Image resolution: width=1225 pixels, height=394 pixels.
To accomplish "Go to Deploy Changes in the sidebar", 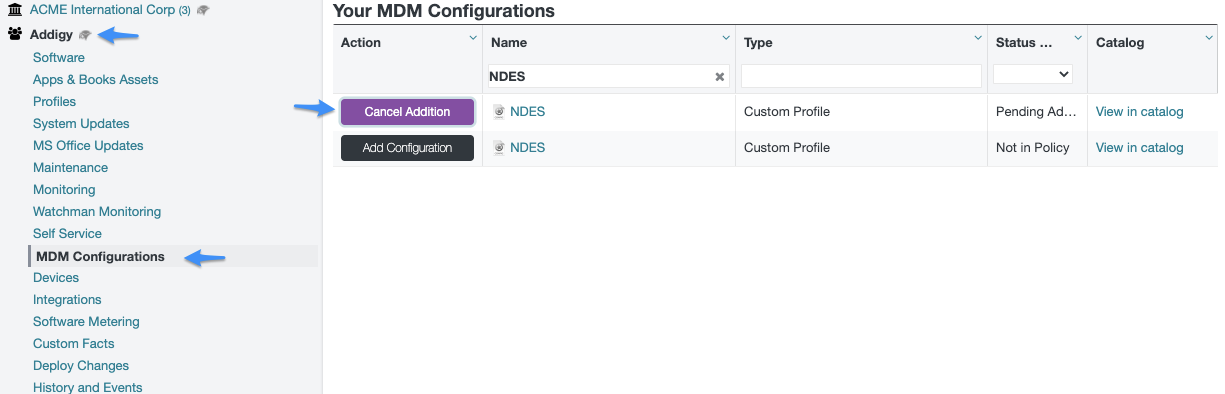I will 81,366.
